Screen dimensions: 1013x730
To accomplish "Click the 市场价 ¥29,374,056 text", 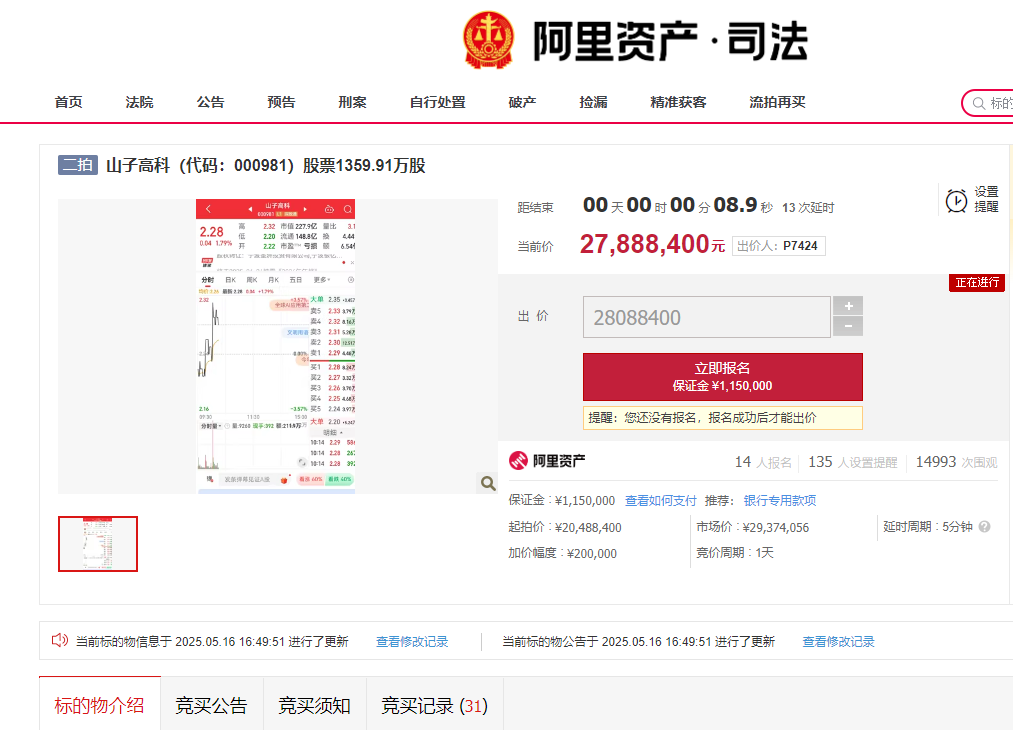I will 752,527.
